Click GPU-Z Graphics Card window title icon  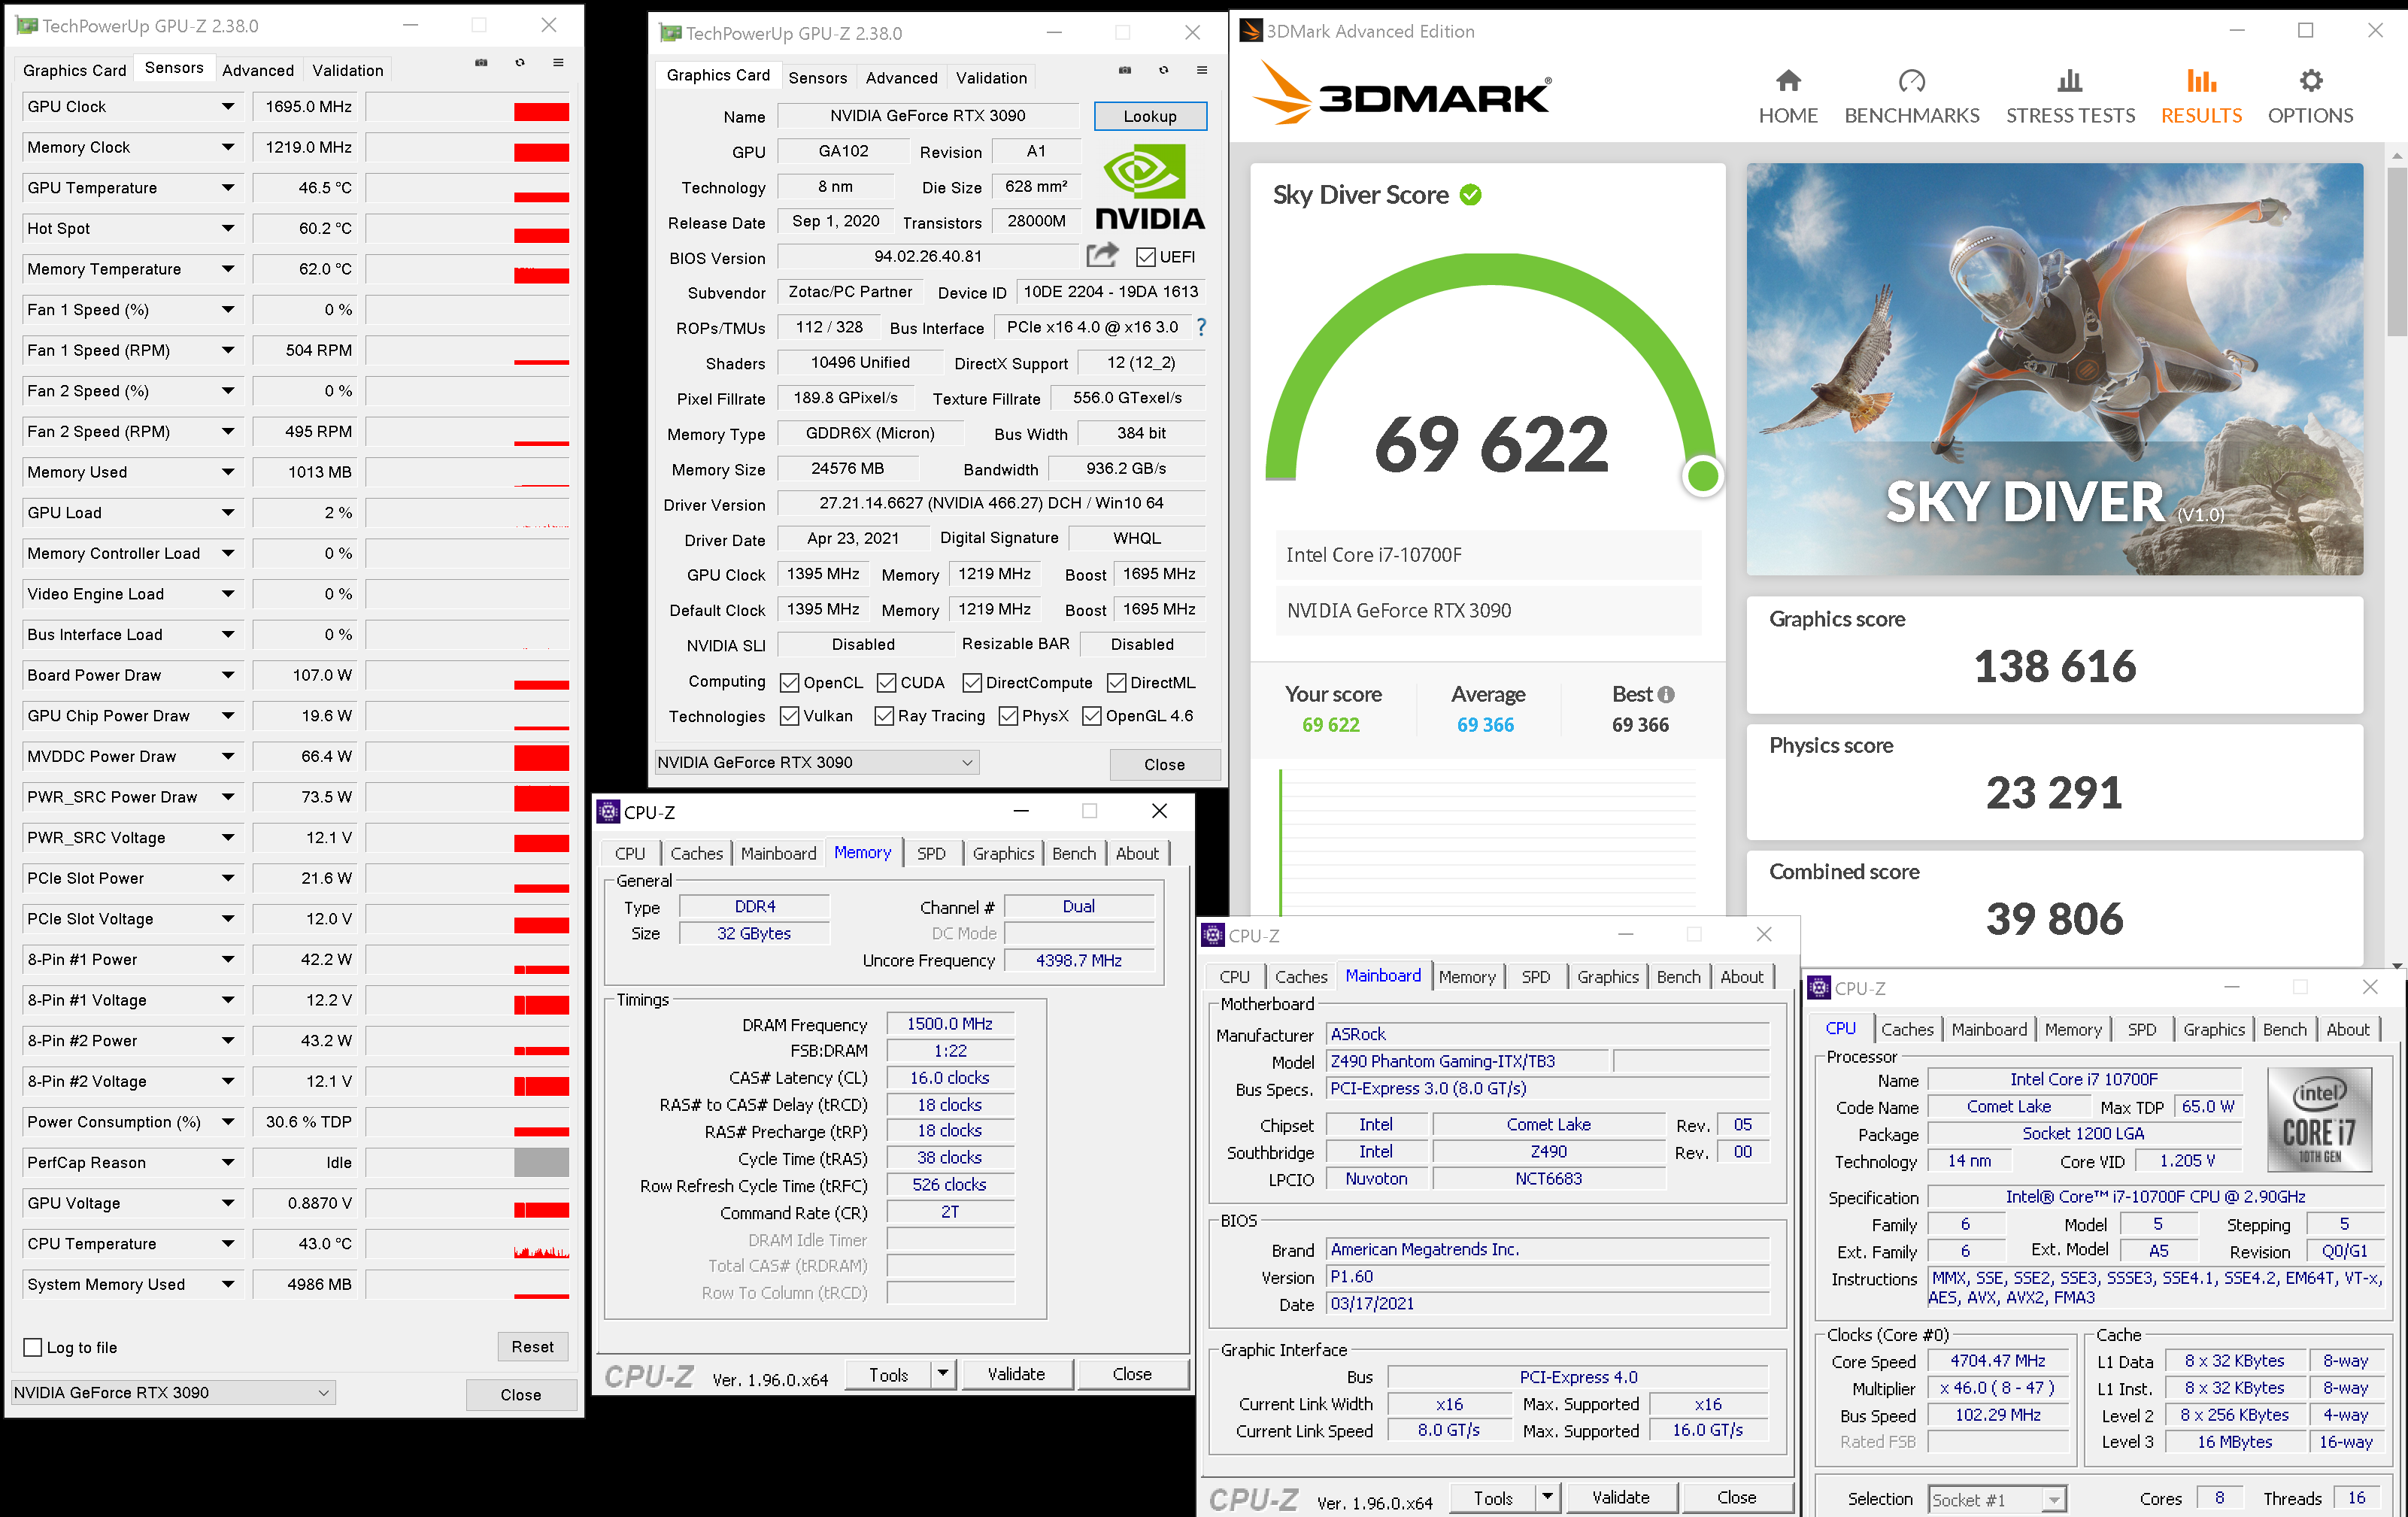(x=670, y=33)
